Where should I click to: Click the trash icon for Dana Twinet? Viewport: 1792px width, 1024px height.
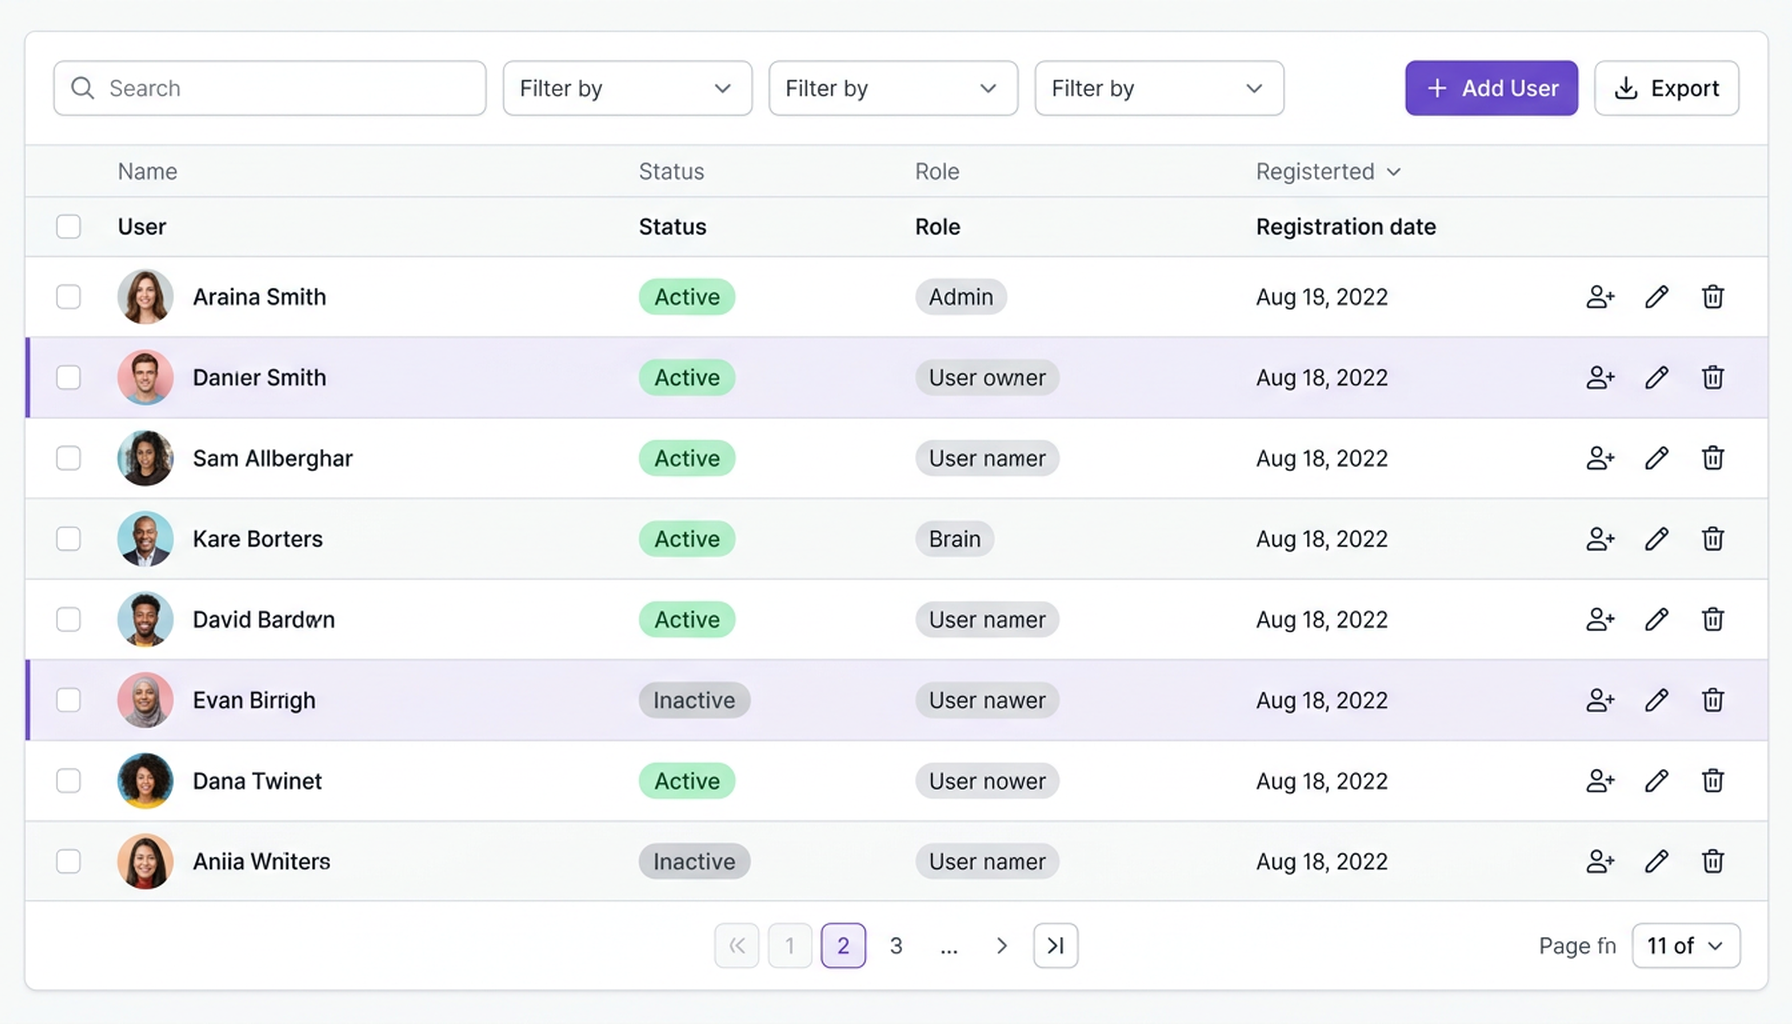[x=1712, y=781]
